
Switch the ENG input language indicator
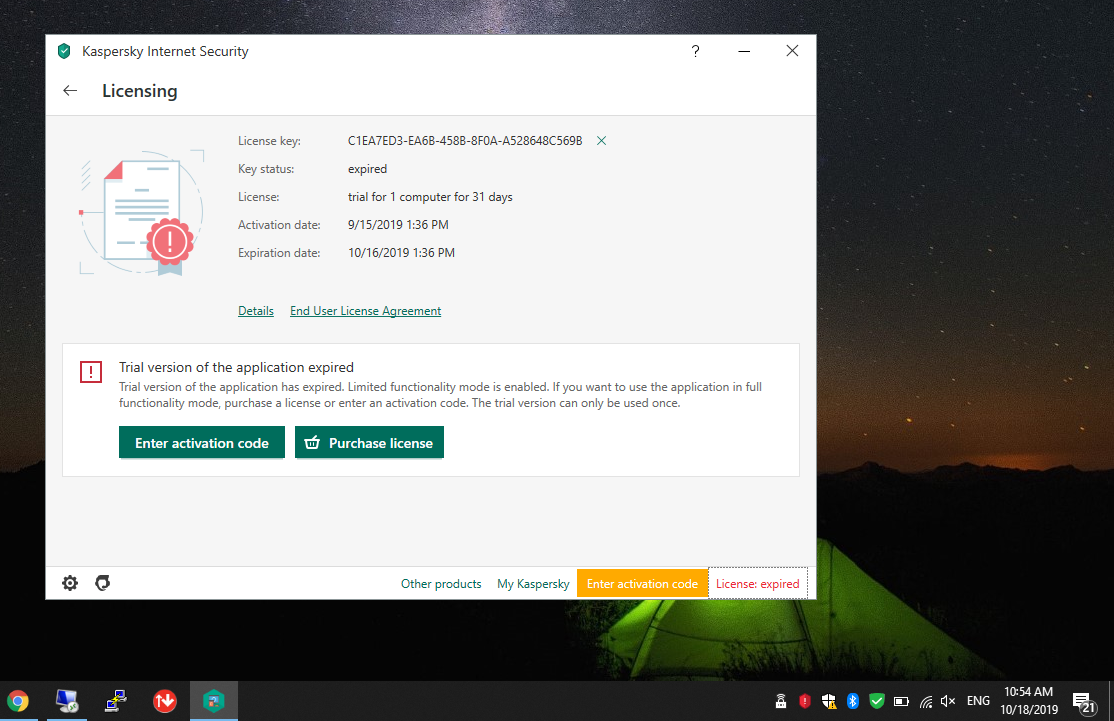(x=978, y=701)
